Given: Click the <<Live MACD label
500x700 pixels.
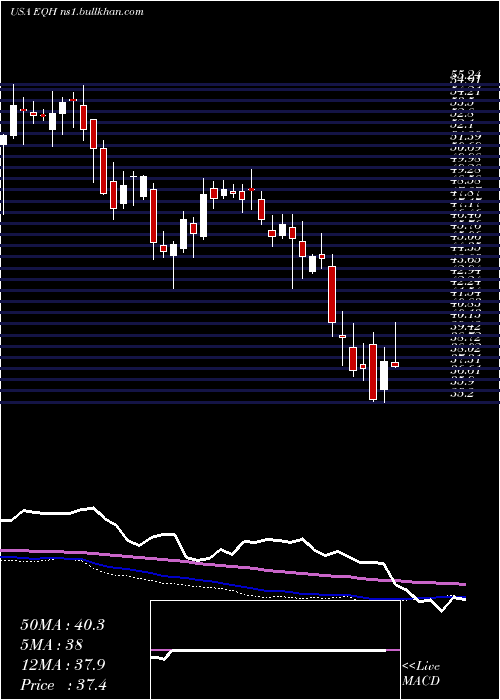Looking at the screenshot, I should 421,674.
